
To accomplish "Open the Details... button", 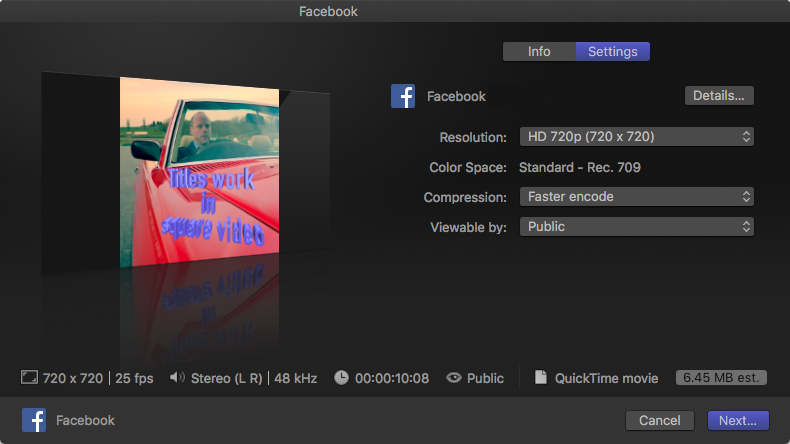I will (719, 96).
